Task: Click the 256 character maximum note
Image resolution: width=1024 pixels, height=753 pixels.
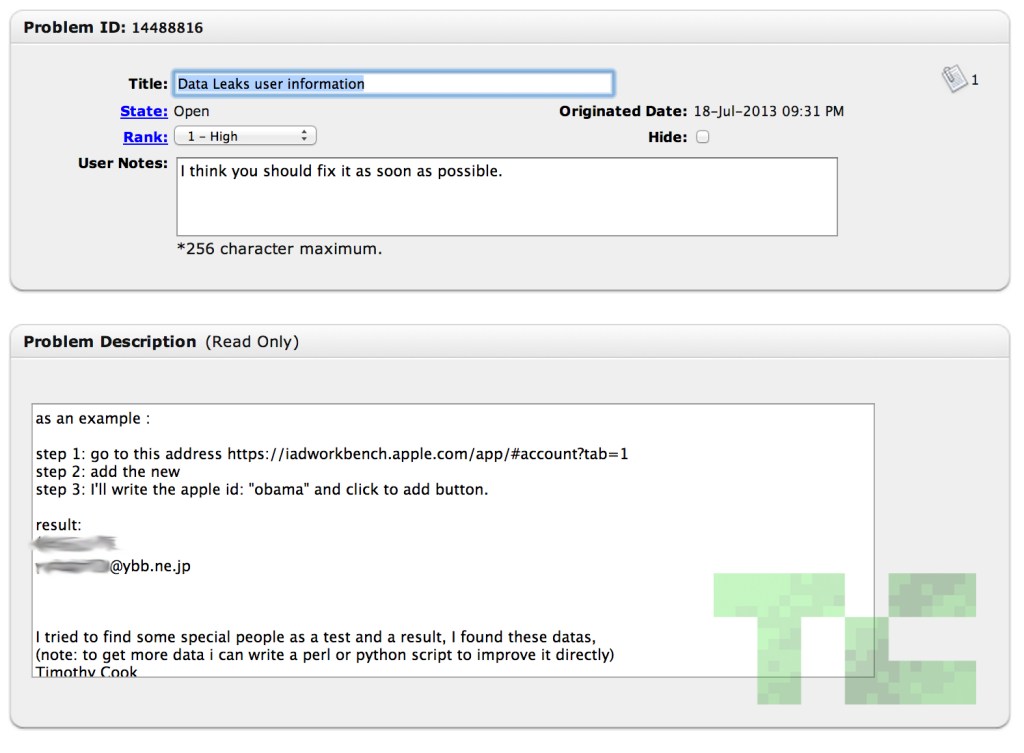Action: click(279, 249)
